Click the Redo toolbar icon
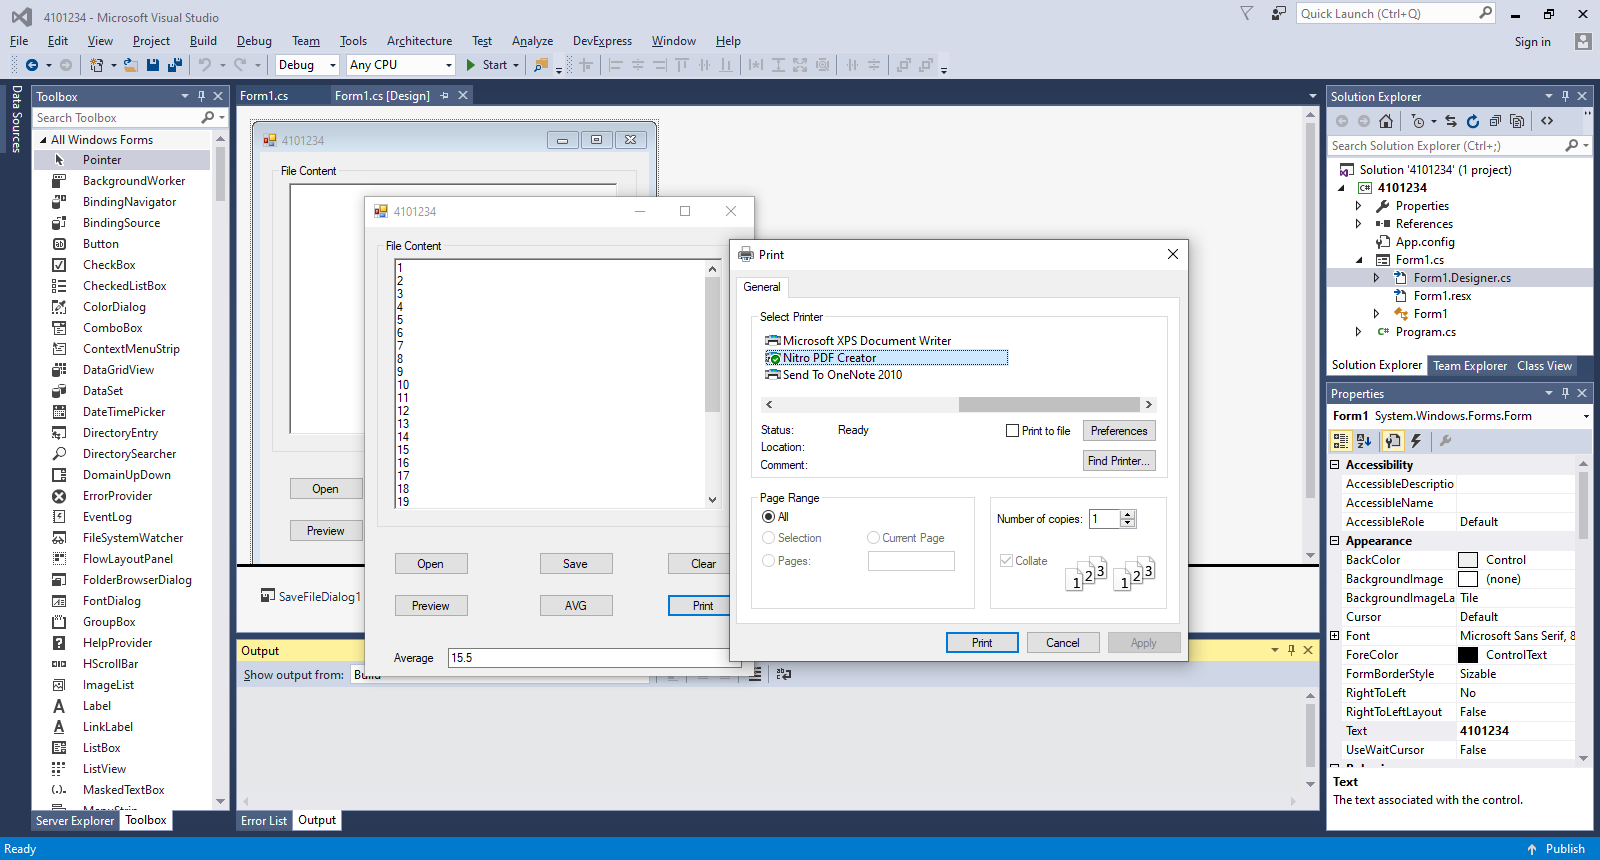The image size is (1600, 860). click(x=240, y=65)
